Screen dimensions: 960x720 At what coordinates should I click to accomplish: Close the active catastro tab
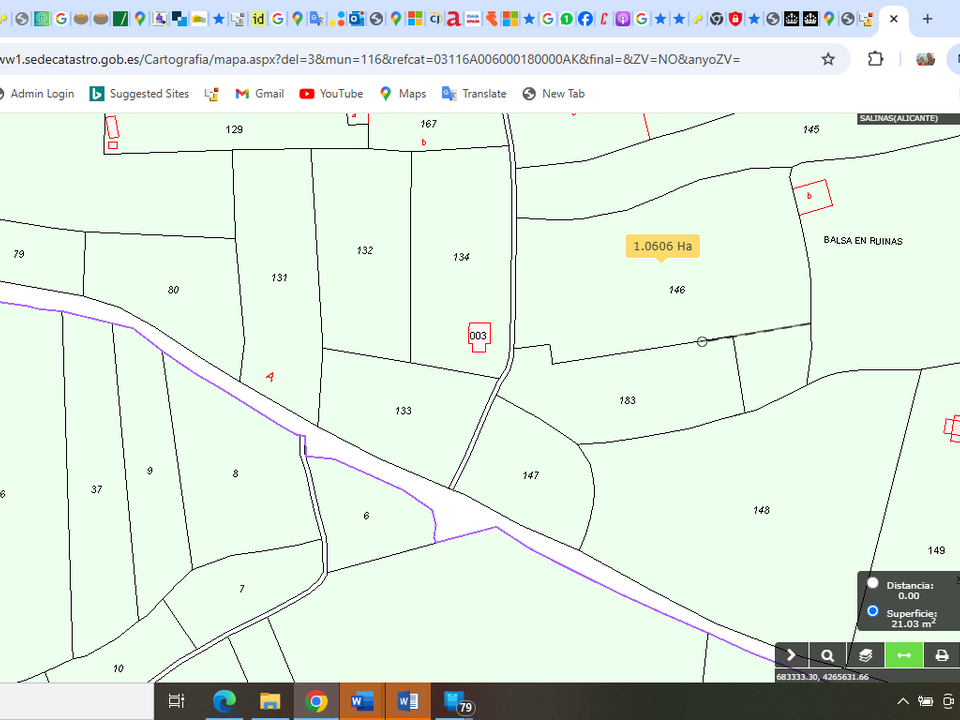click(893, 19)
